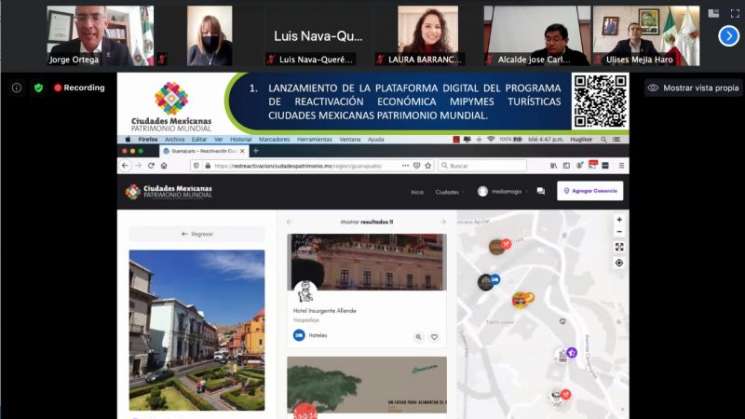Select Jorge Ortega's video thumbnail
Screen dimensions: 745x419
[100, 36]
